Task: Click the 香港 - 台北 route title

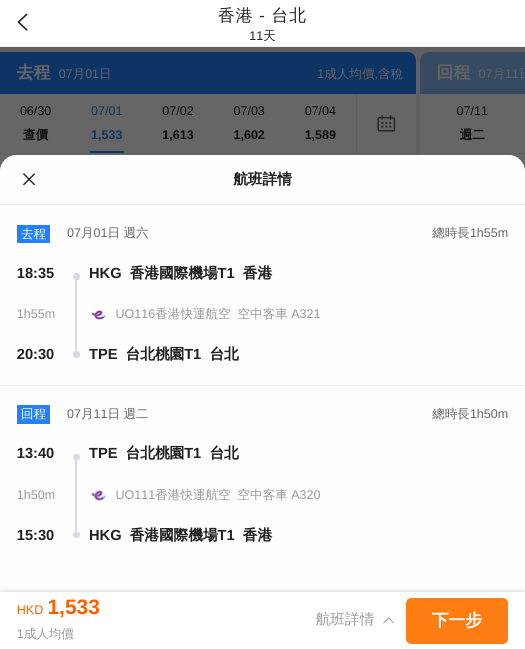Action: (x=262, y=16)
